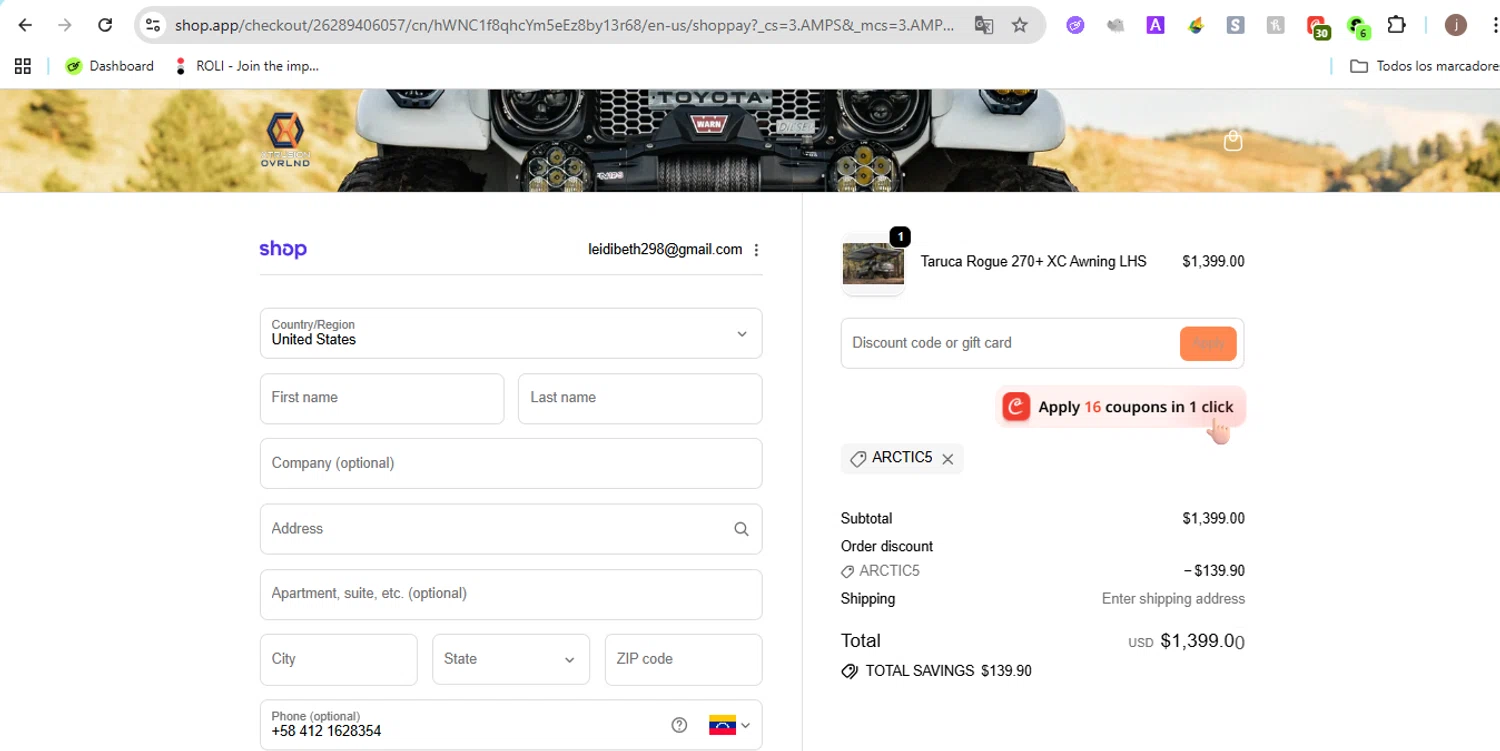Viewport: 1500px width, 751px height.
Task: Open the phone country flag selector
Action: click(x=730, y=725)
